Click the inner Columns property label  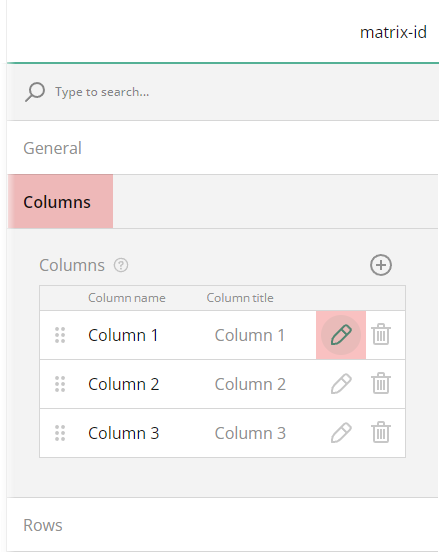[72, 265]
